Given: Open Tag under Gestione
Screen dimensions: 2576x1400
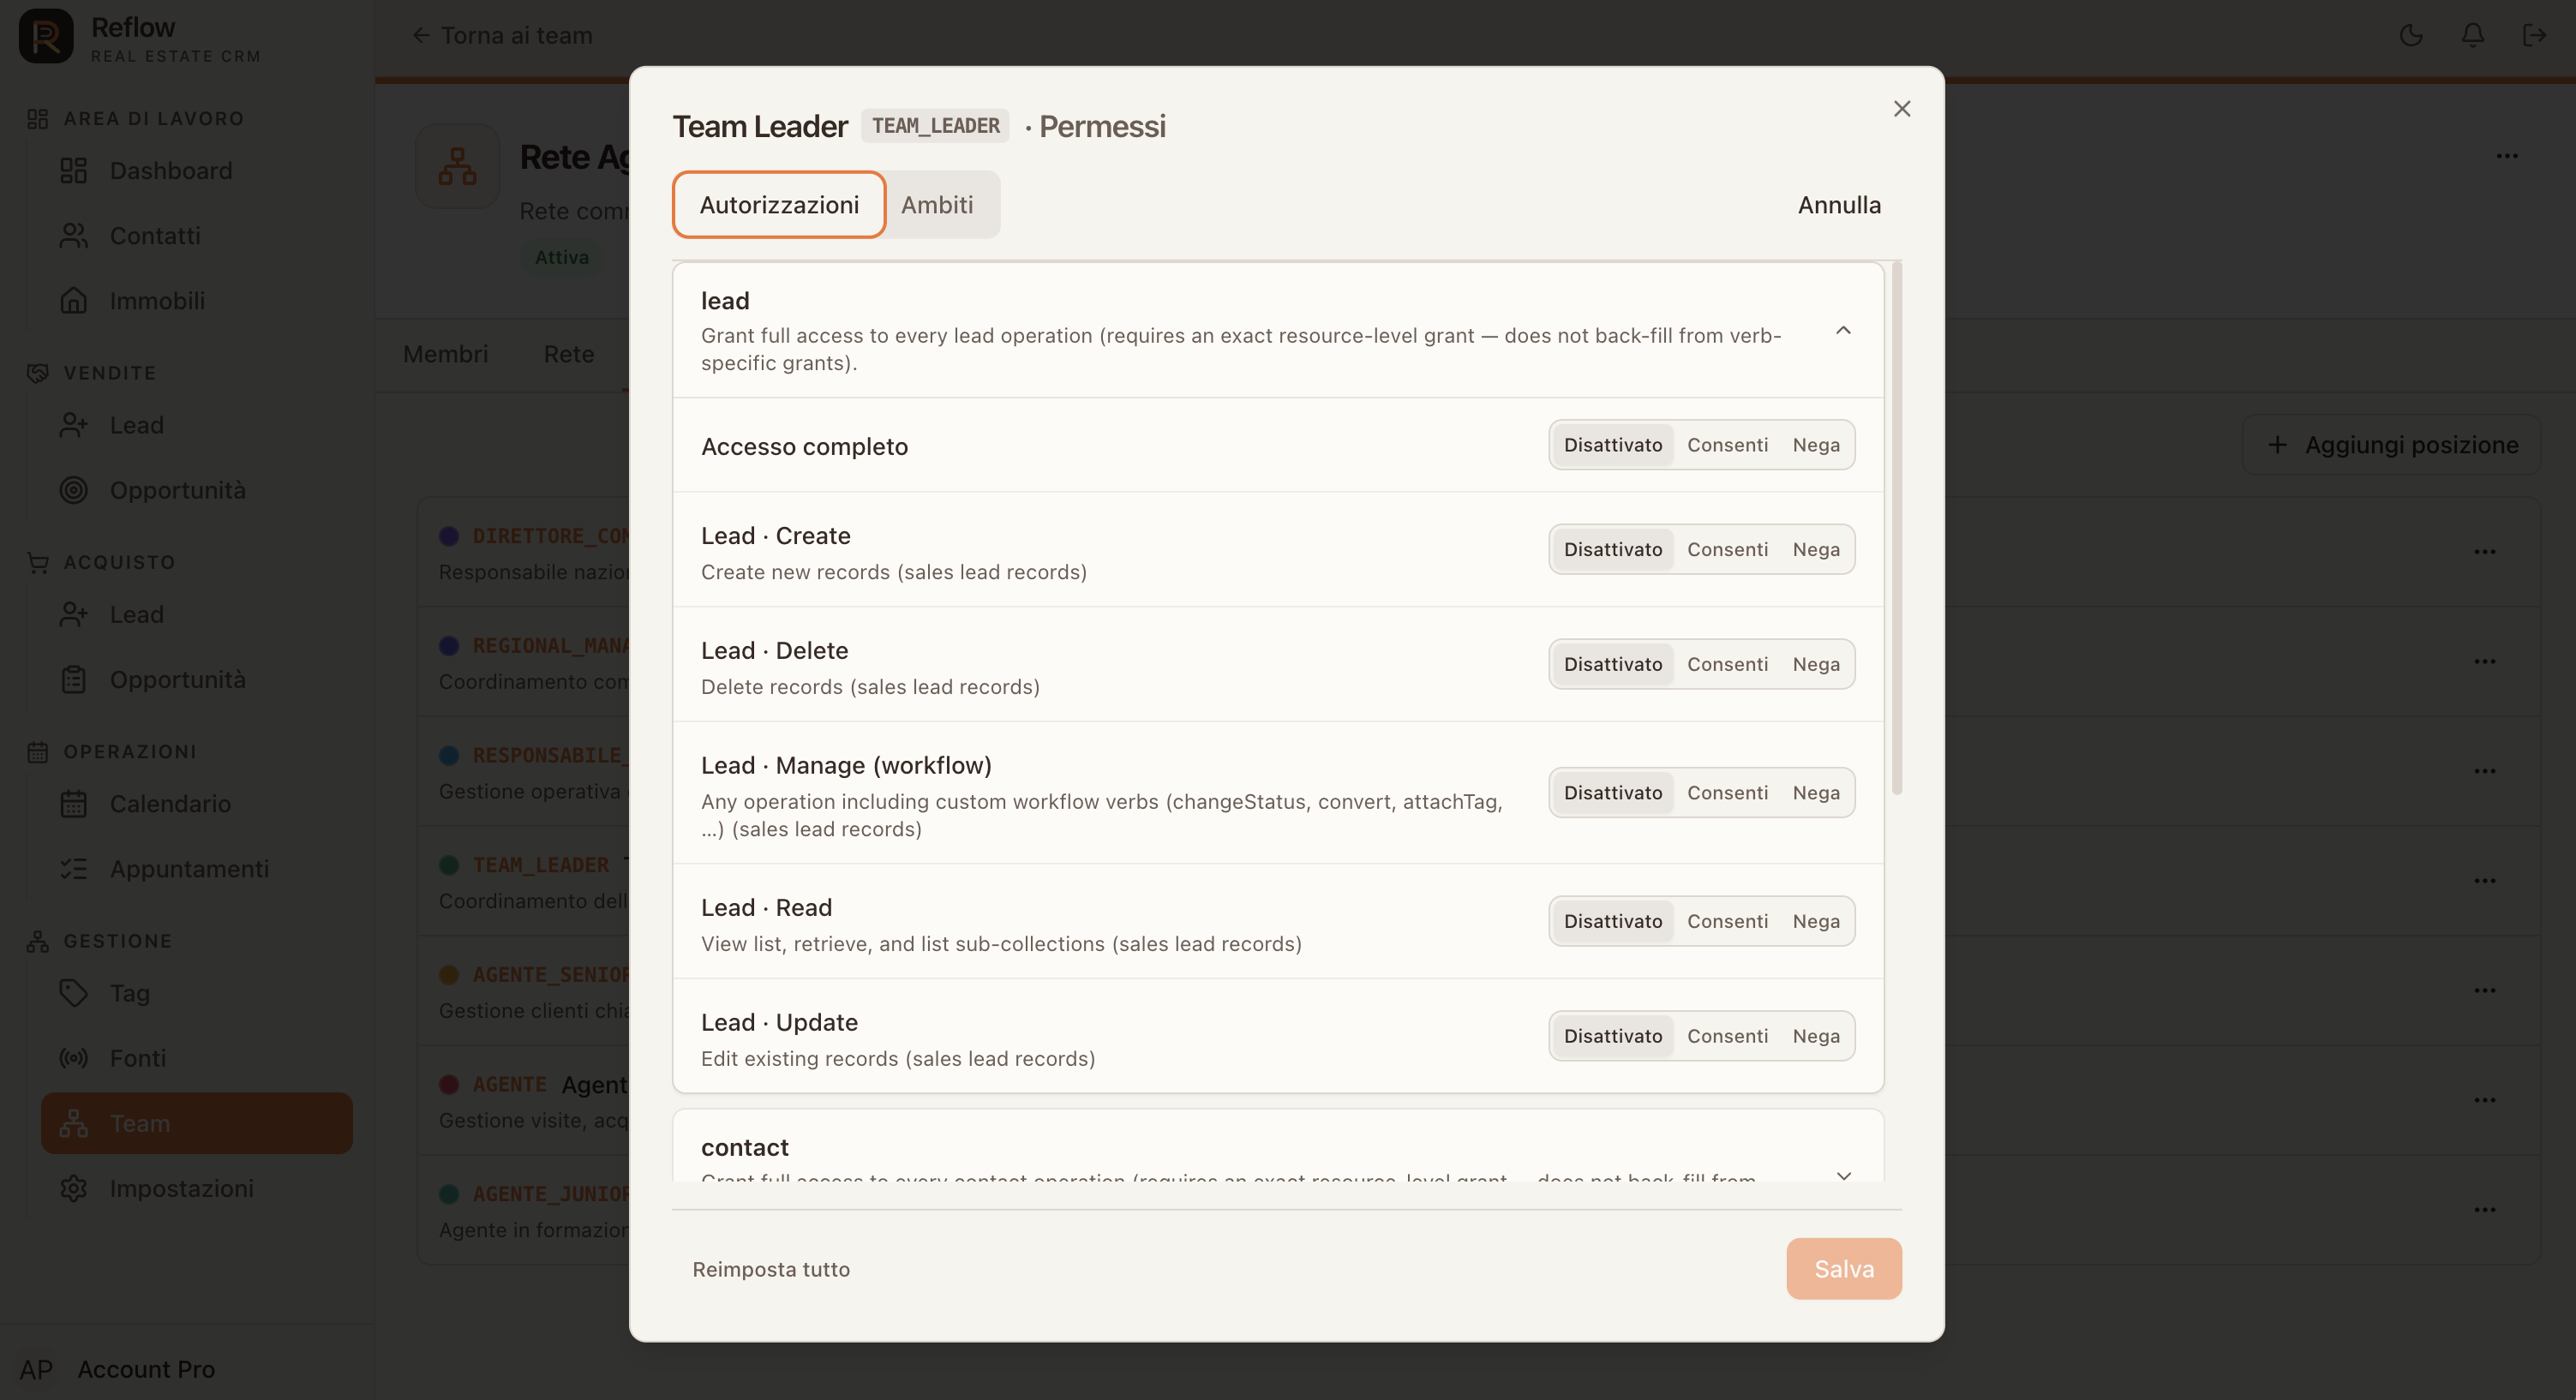Looking at the screenshot, I should [x=197, y=993].
